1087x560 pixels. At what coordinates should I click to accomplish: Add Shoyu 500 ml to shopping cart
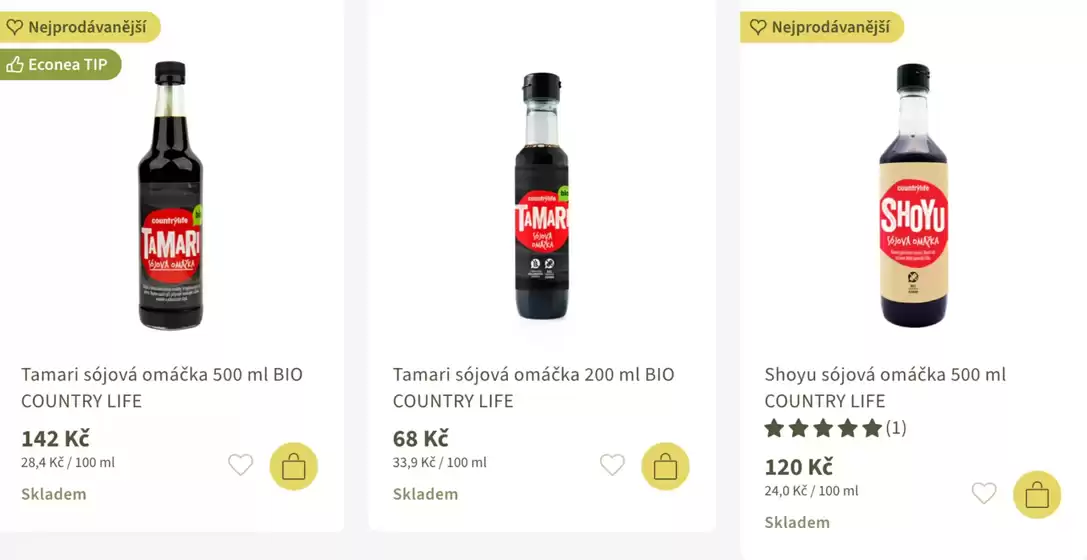pos(1037,494)
